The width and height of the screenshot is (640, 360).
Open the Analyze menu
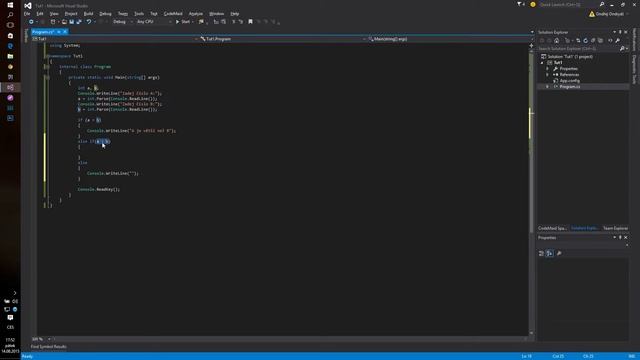(x=196, y=13)
